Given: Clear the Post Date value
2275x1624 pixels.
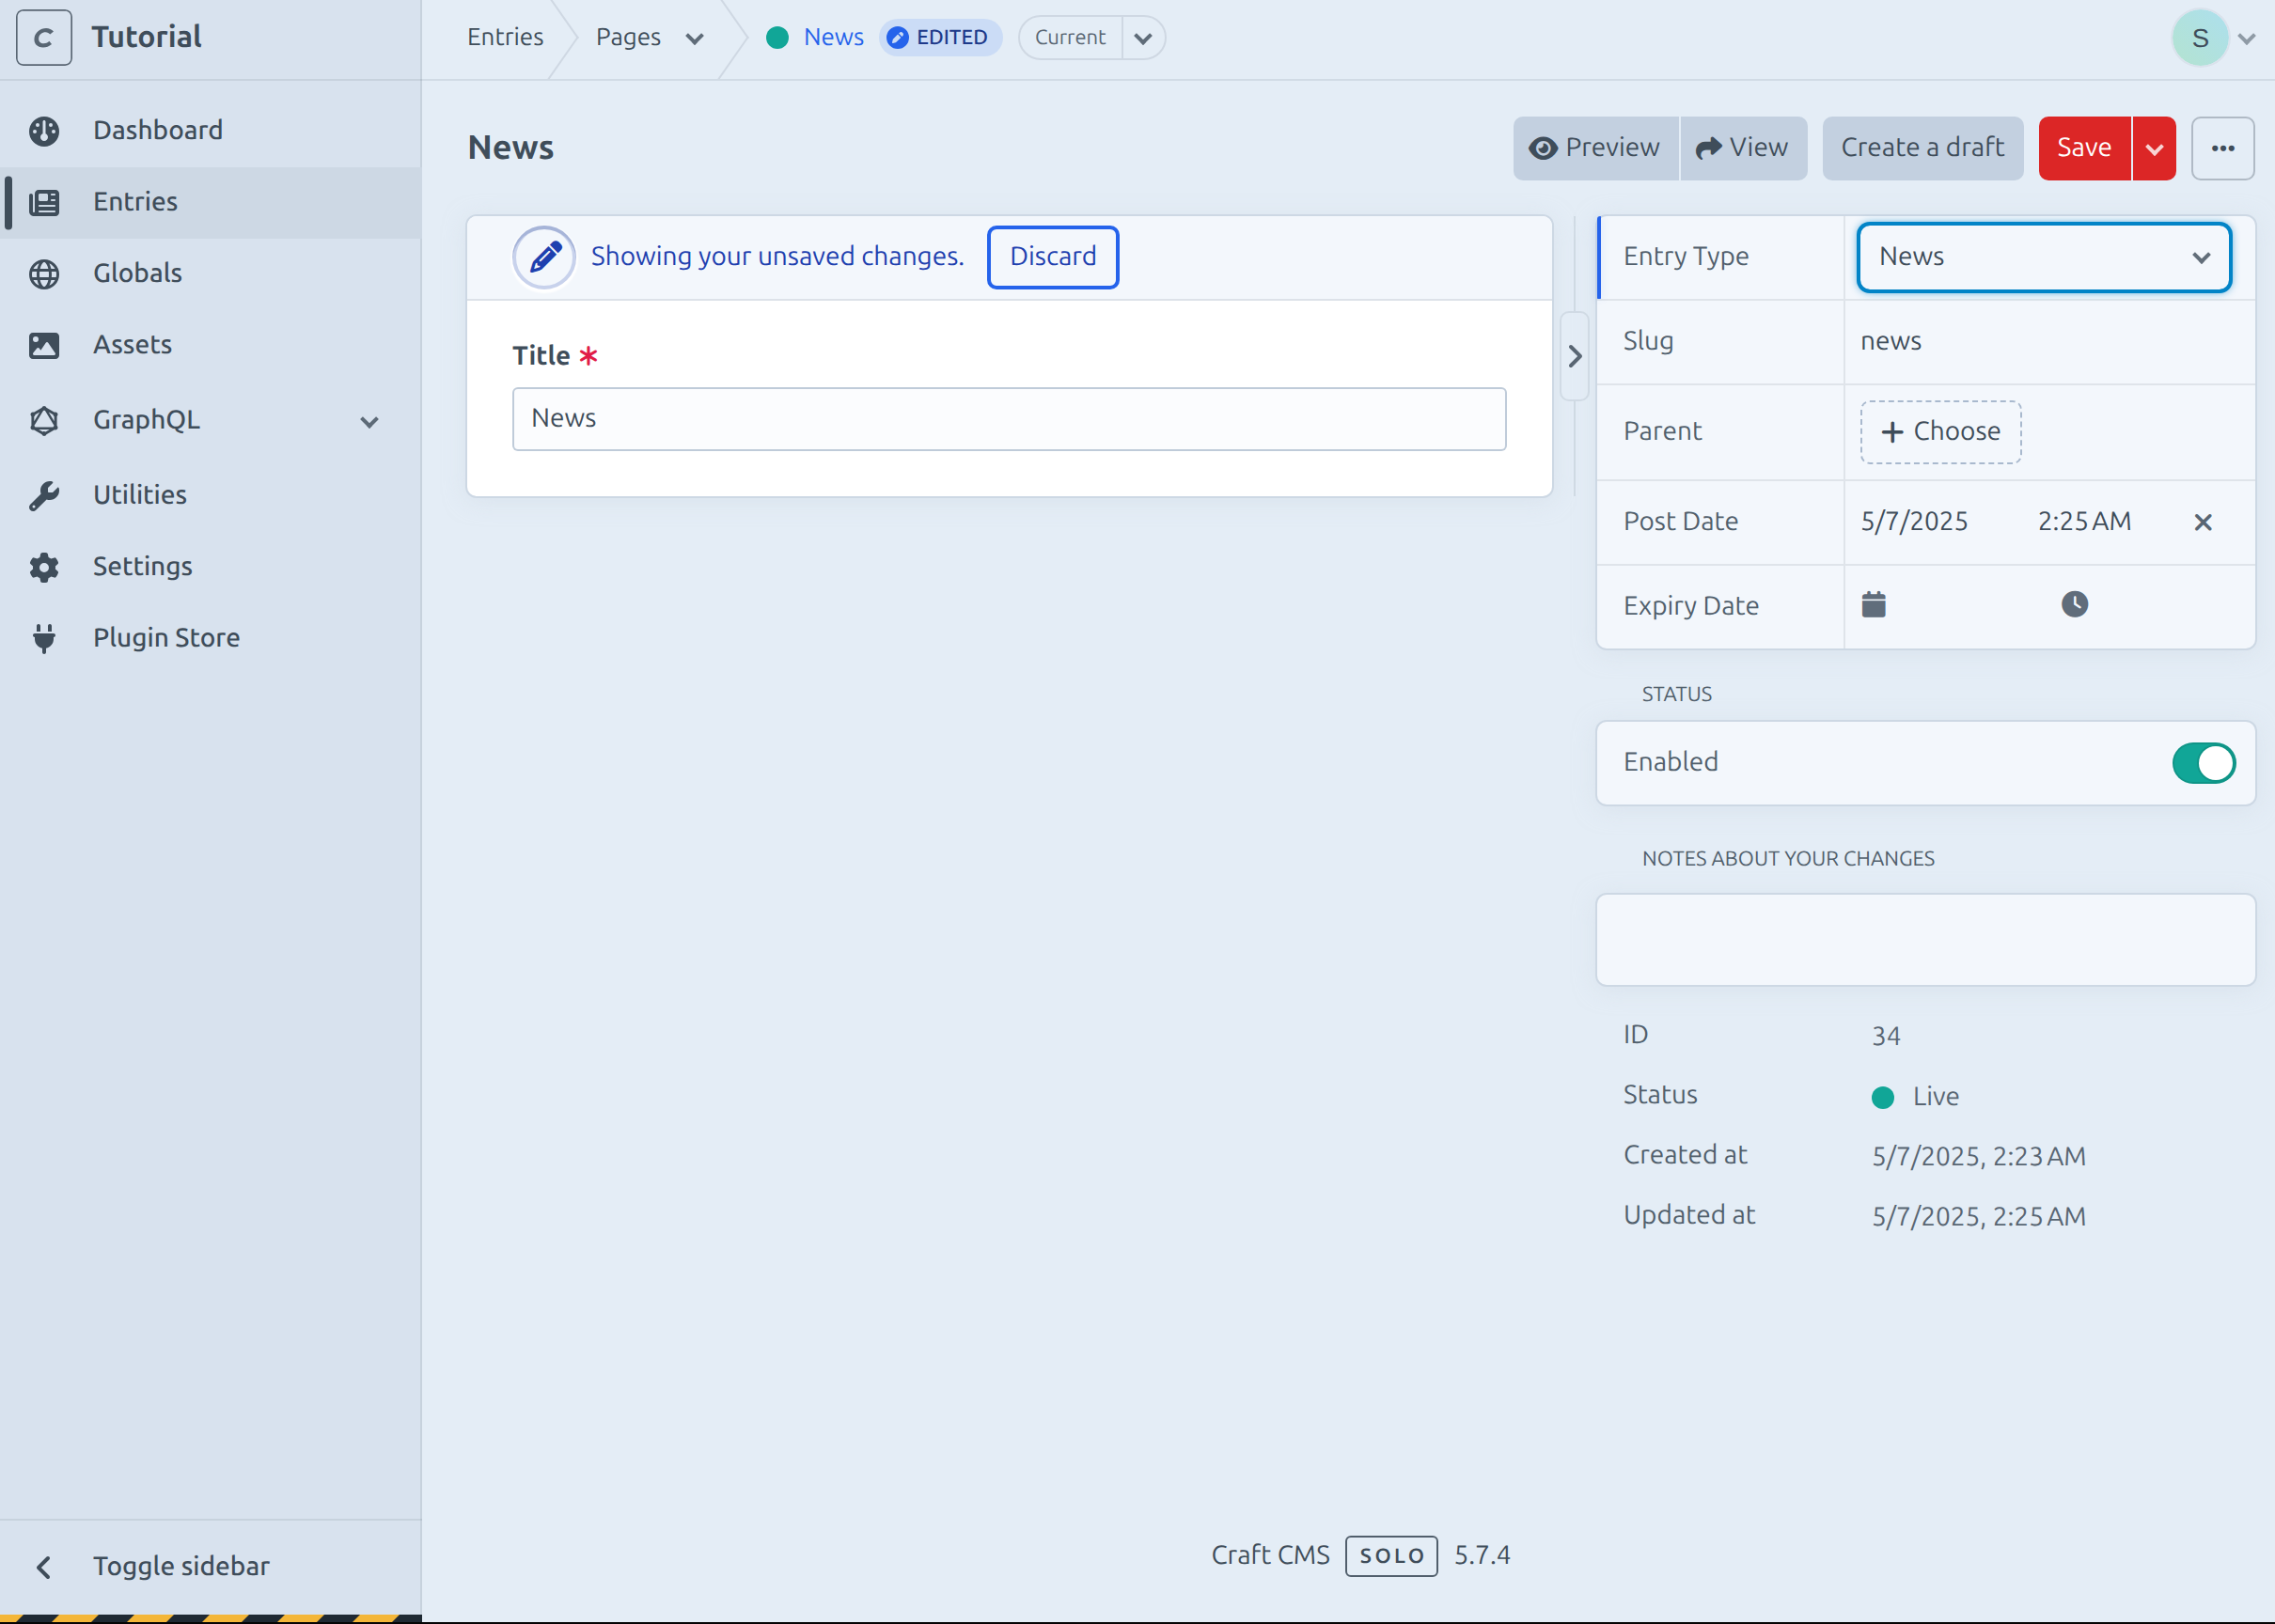Looking at the screenshot, I should click(2202, 522).
